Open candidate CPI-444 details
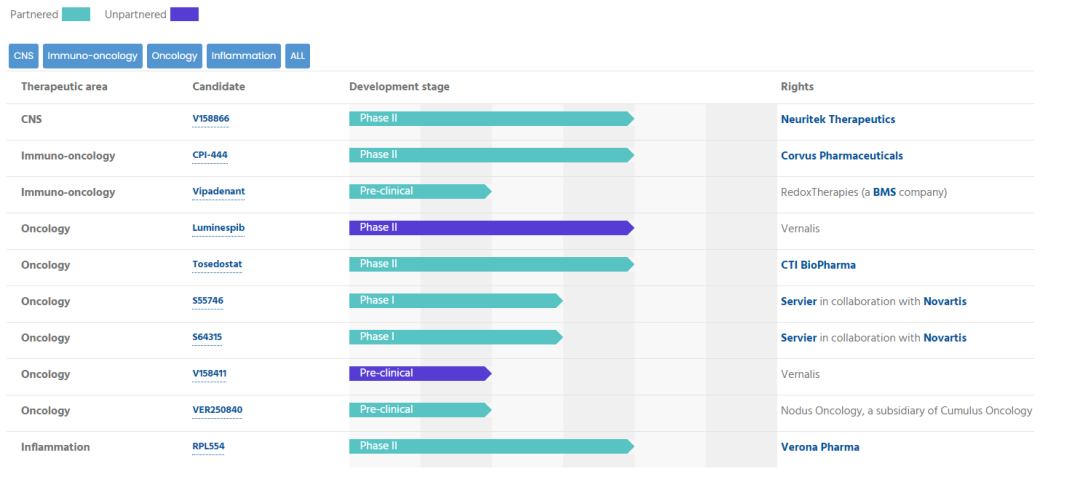The width and height of the screenshot is (1080, 485). point(210,156)
